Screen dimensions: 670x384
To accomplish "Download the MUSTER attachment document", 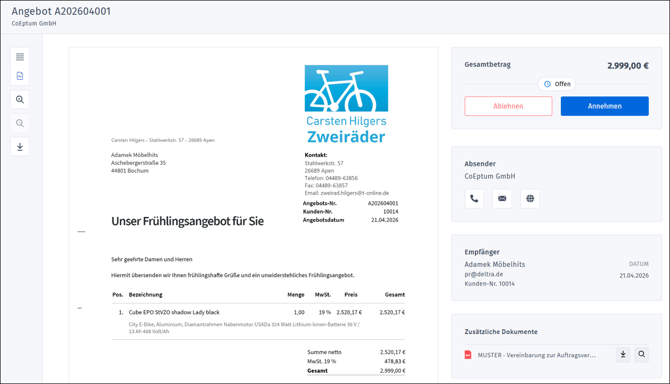I will point(623,355).
